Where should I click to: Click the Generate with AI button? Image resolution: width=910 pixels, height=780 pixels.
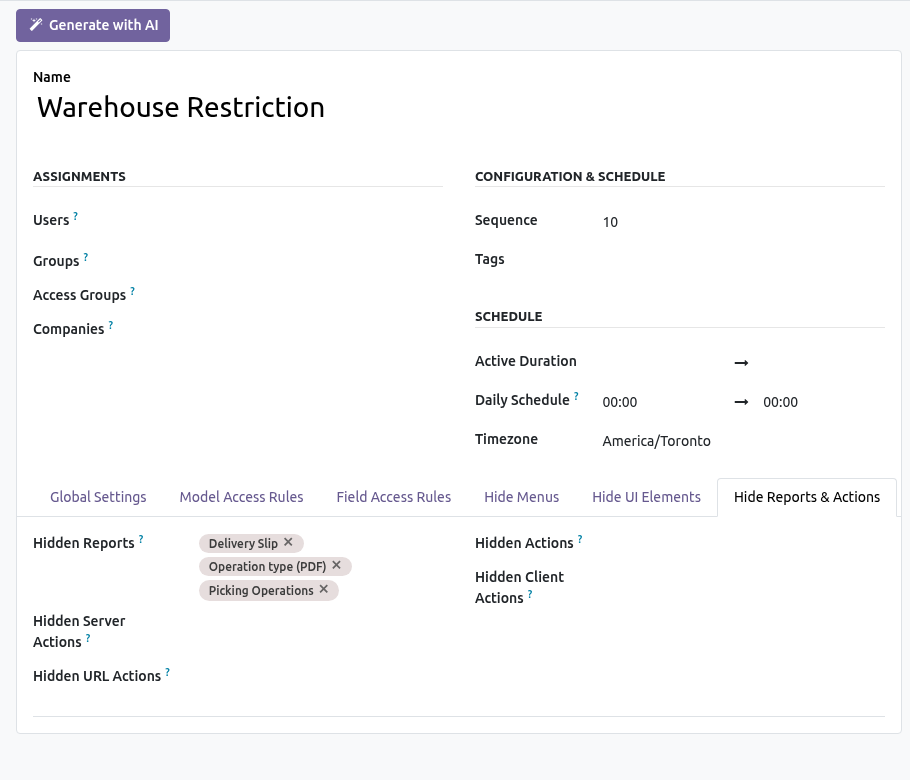tap(93, 26)
